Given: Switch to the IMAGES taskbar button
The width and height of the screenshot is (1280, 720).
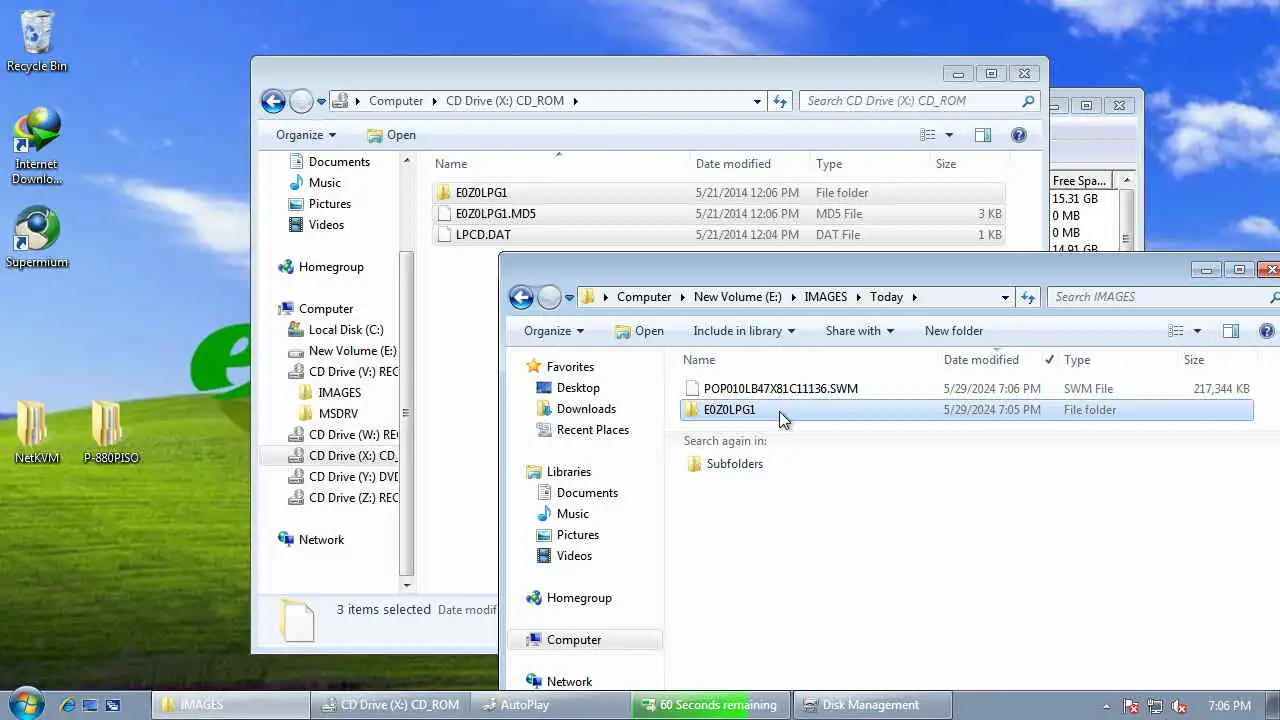Looking at the screenshot, I should point(232,705).
